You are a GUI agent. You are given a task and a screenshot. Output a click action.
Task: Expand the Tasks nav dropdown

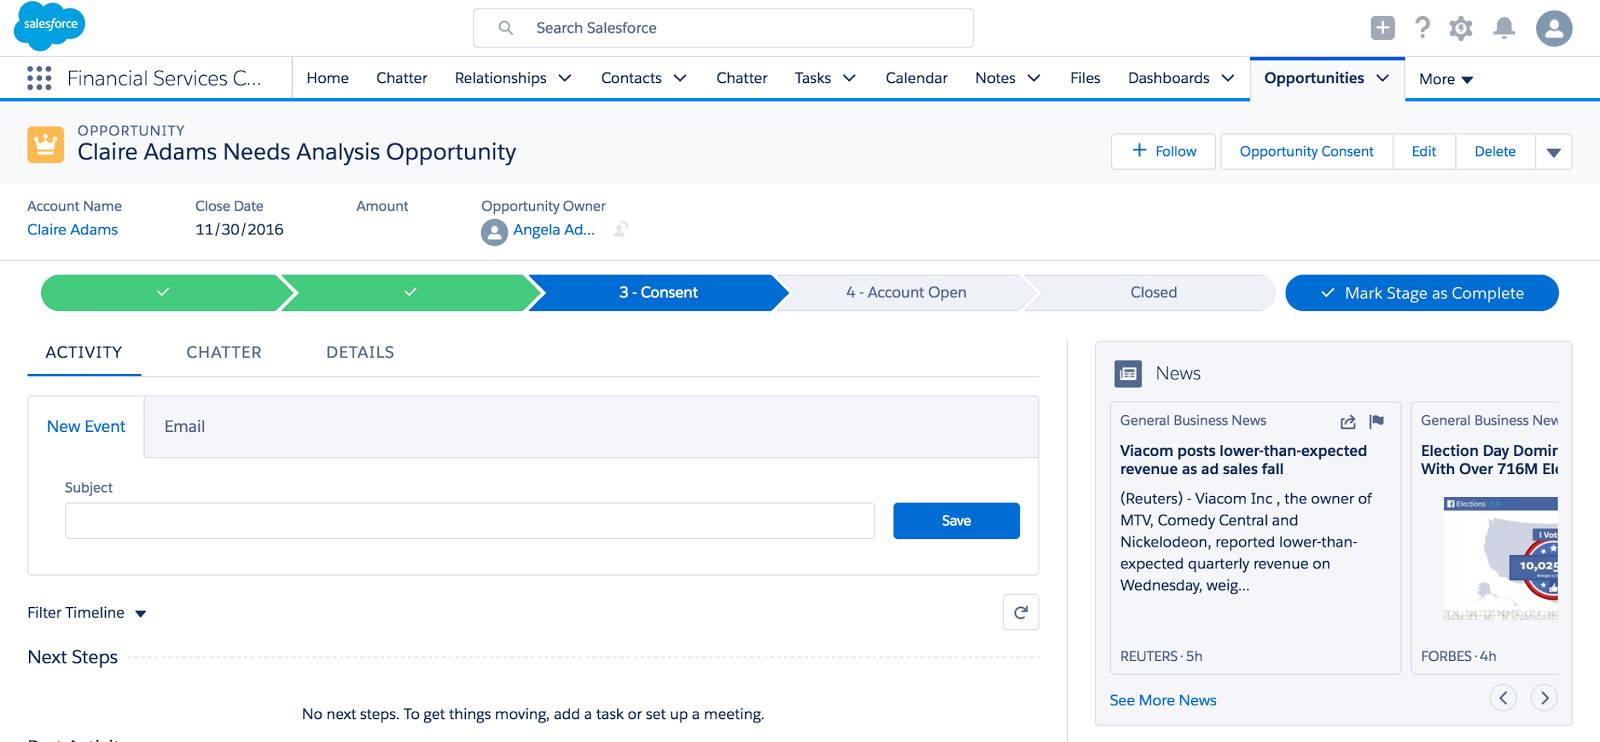pyautogui.click(x=849, y=78)
